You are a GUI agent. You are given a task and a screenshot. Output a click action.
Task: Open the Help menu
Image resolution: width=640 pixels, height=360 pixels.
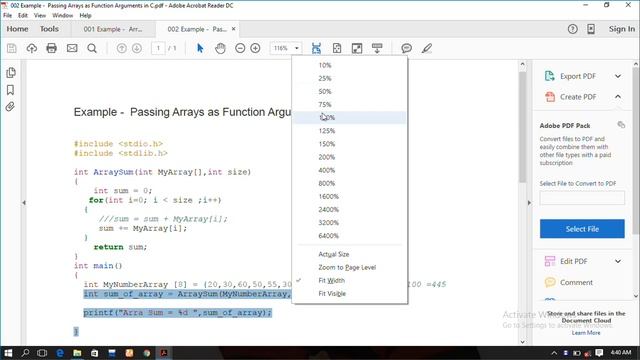click(85, 16)
